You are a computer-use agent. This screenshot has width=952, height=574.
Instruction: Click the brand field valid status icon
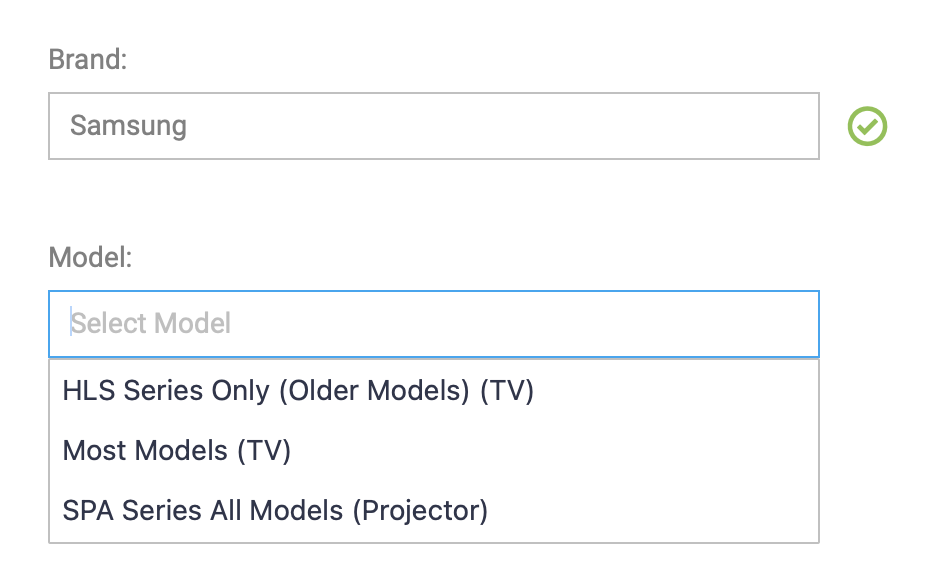[867, 127]
